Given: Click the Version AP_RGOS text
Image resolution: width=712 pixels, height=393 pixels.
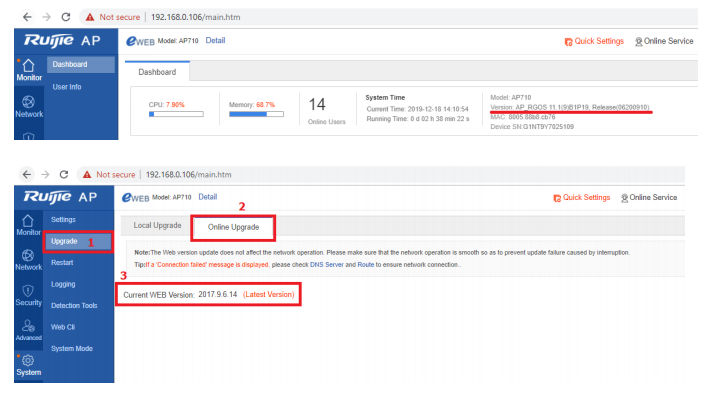Looking at the screenshot, I should [570, 107].
